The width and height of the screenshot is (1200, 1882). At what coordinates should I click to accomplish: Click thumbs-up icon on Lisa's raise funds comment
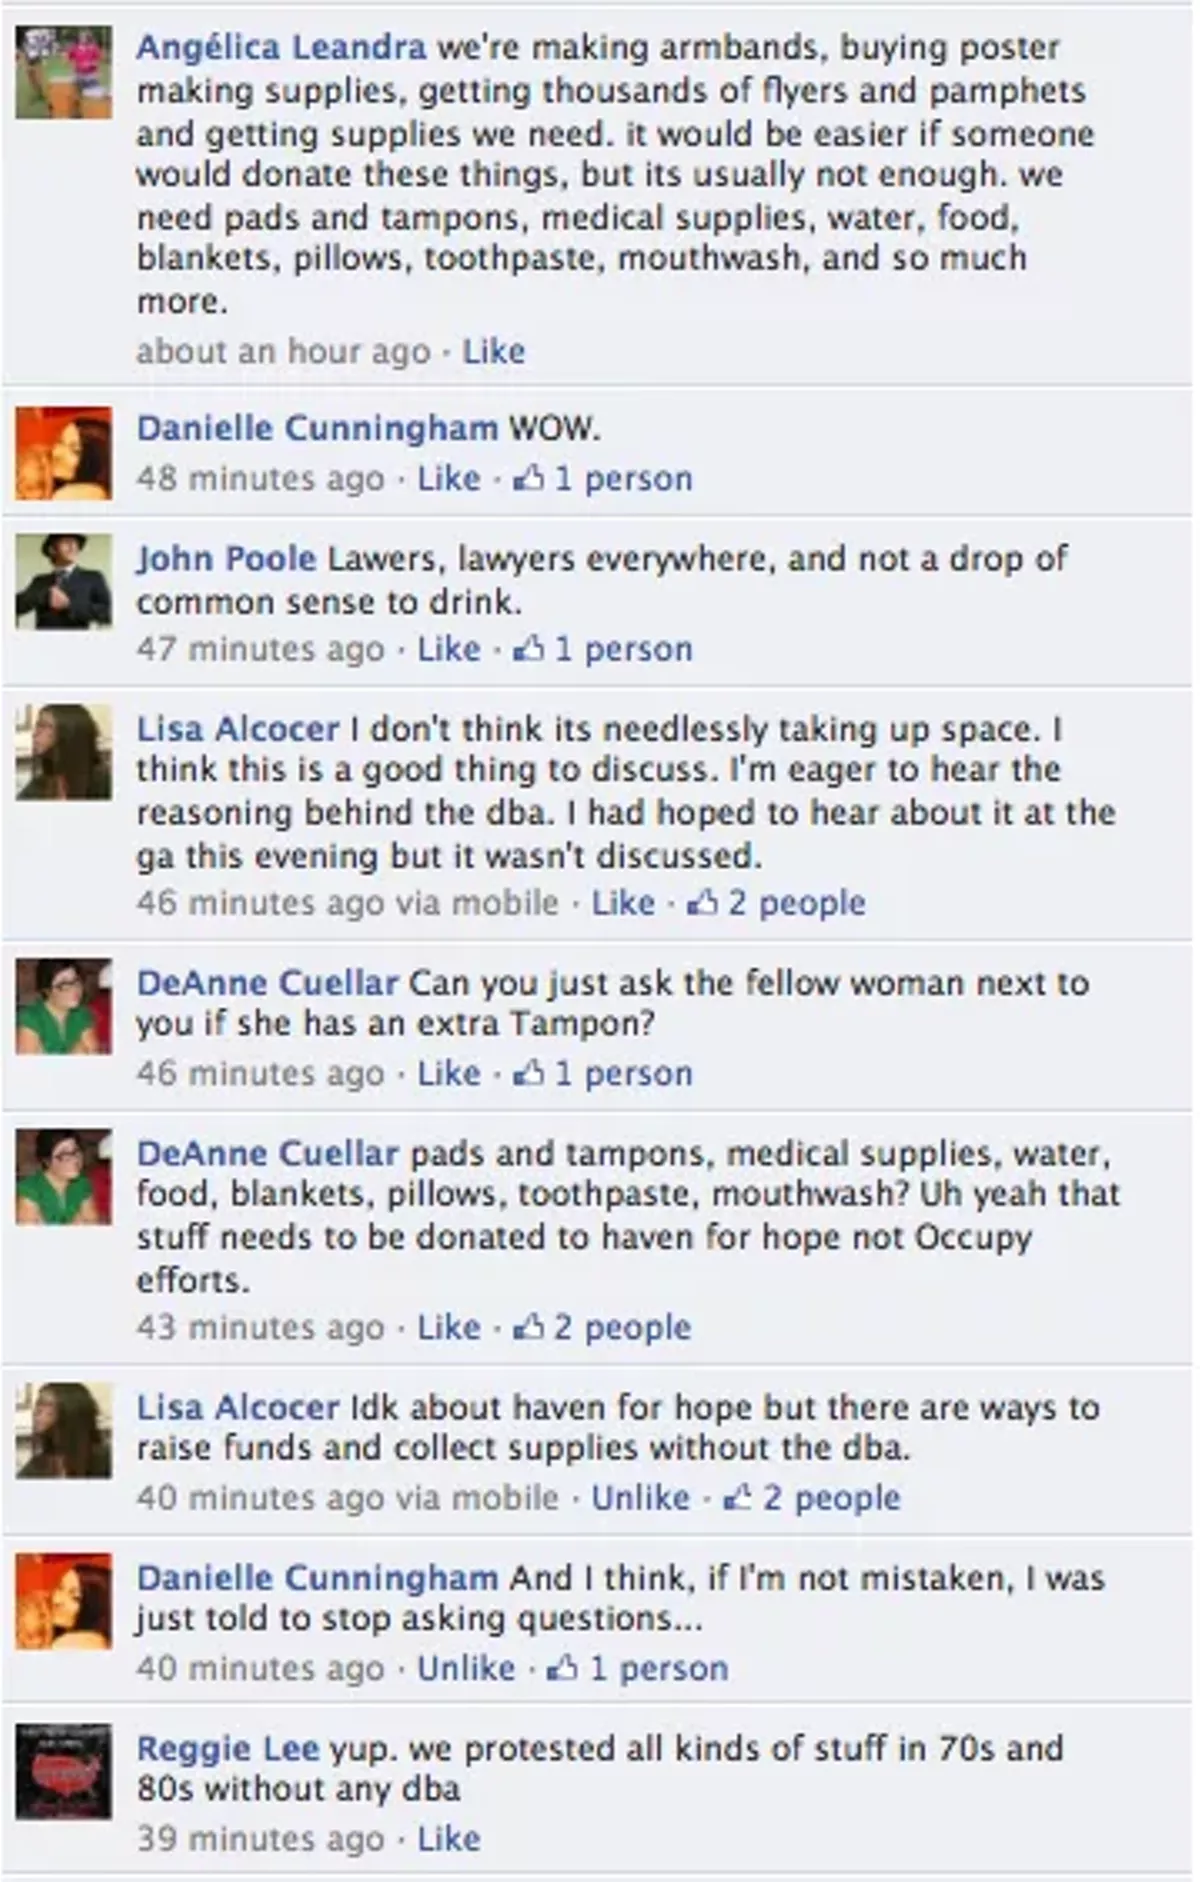(737, 1497)
